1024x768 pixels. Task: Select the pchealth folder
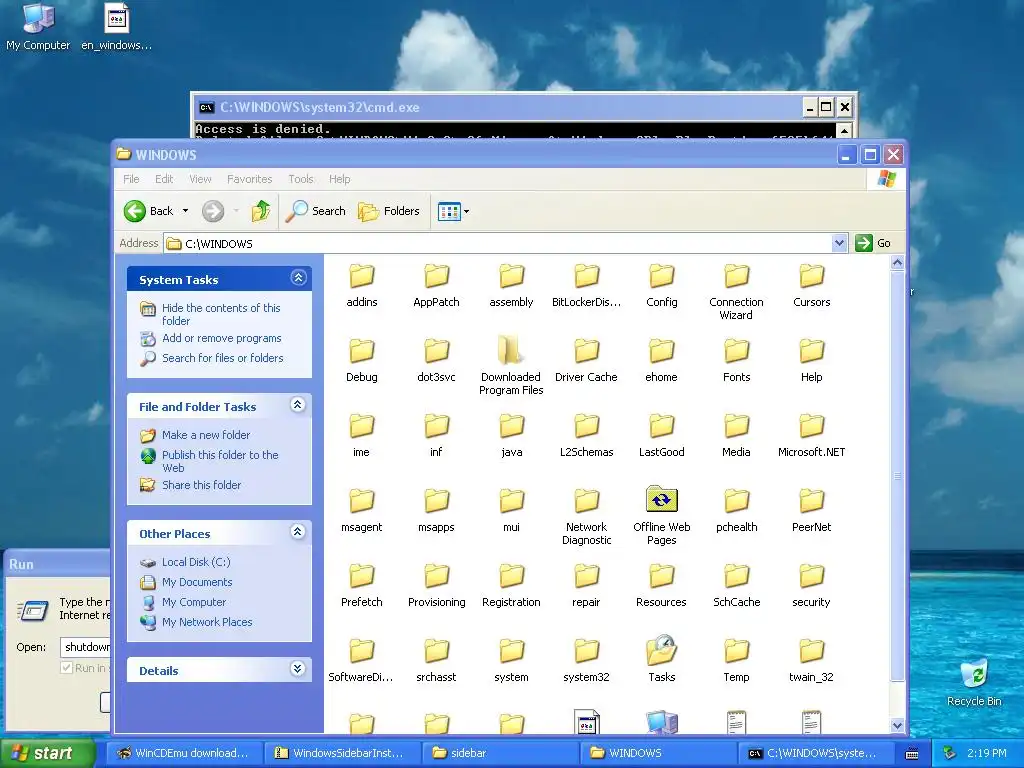pyautogui.click(x=737, y=510)
